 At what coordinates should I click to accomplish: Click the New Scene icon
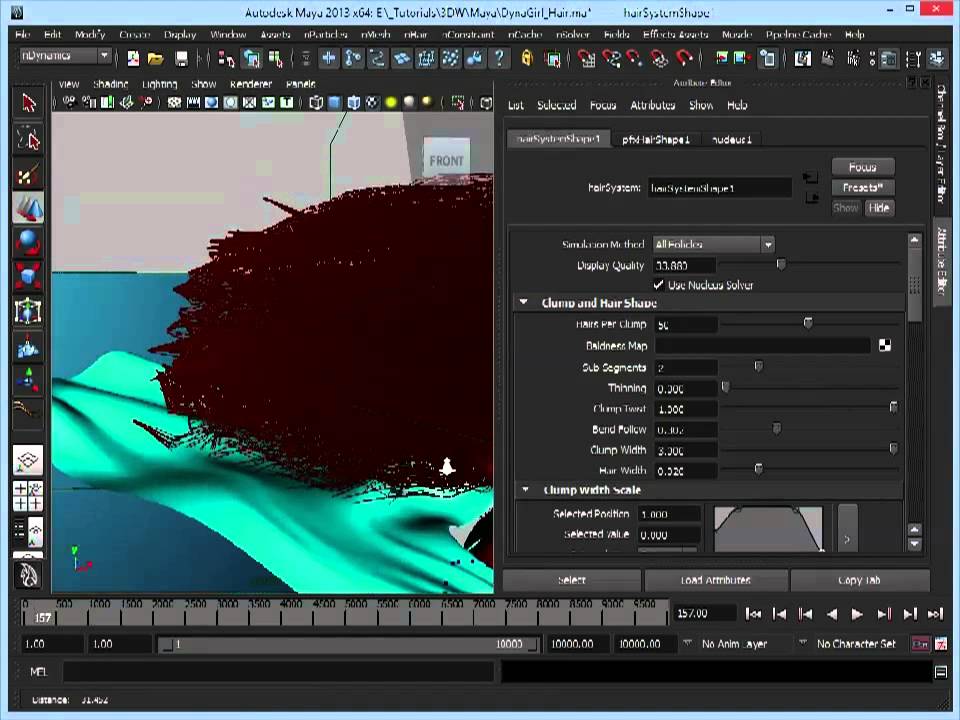pos(133,59)
